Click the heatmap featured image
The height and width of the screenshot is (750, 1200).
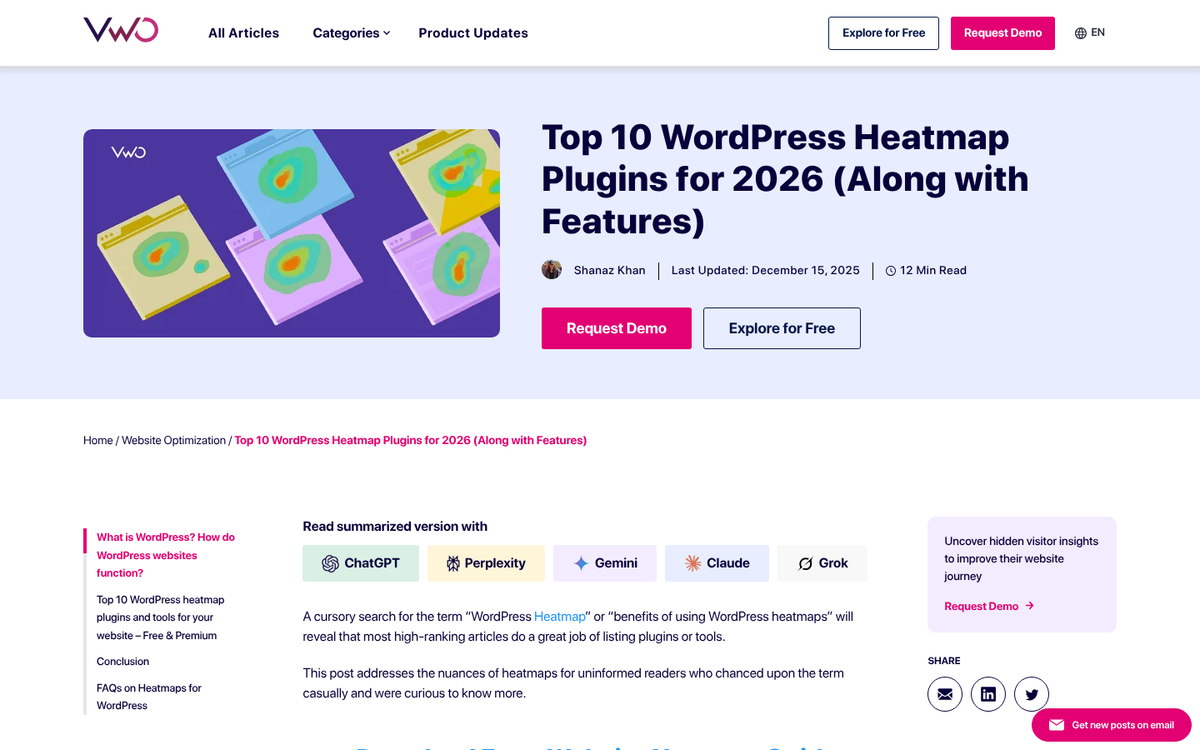(291, 232)
